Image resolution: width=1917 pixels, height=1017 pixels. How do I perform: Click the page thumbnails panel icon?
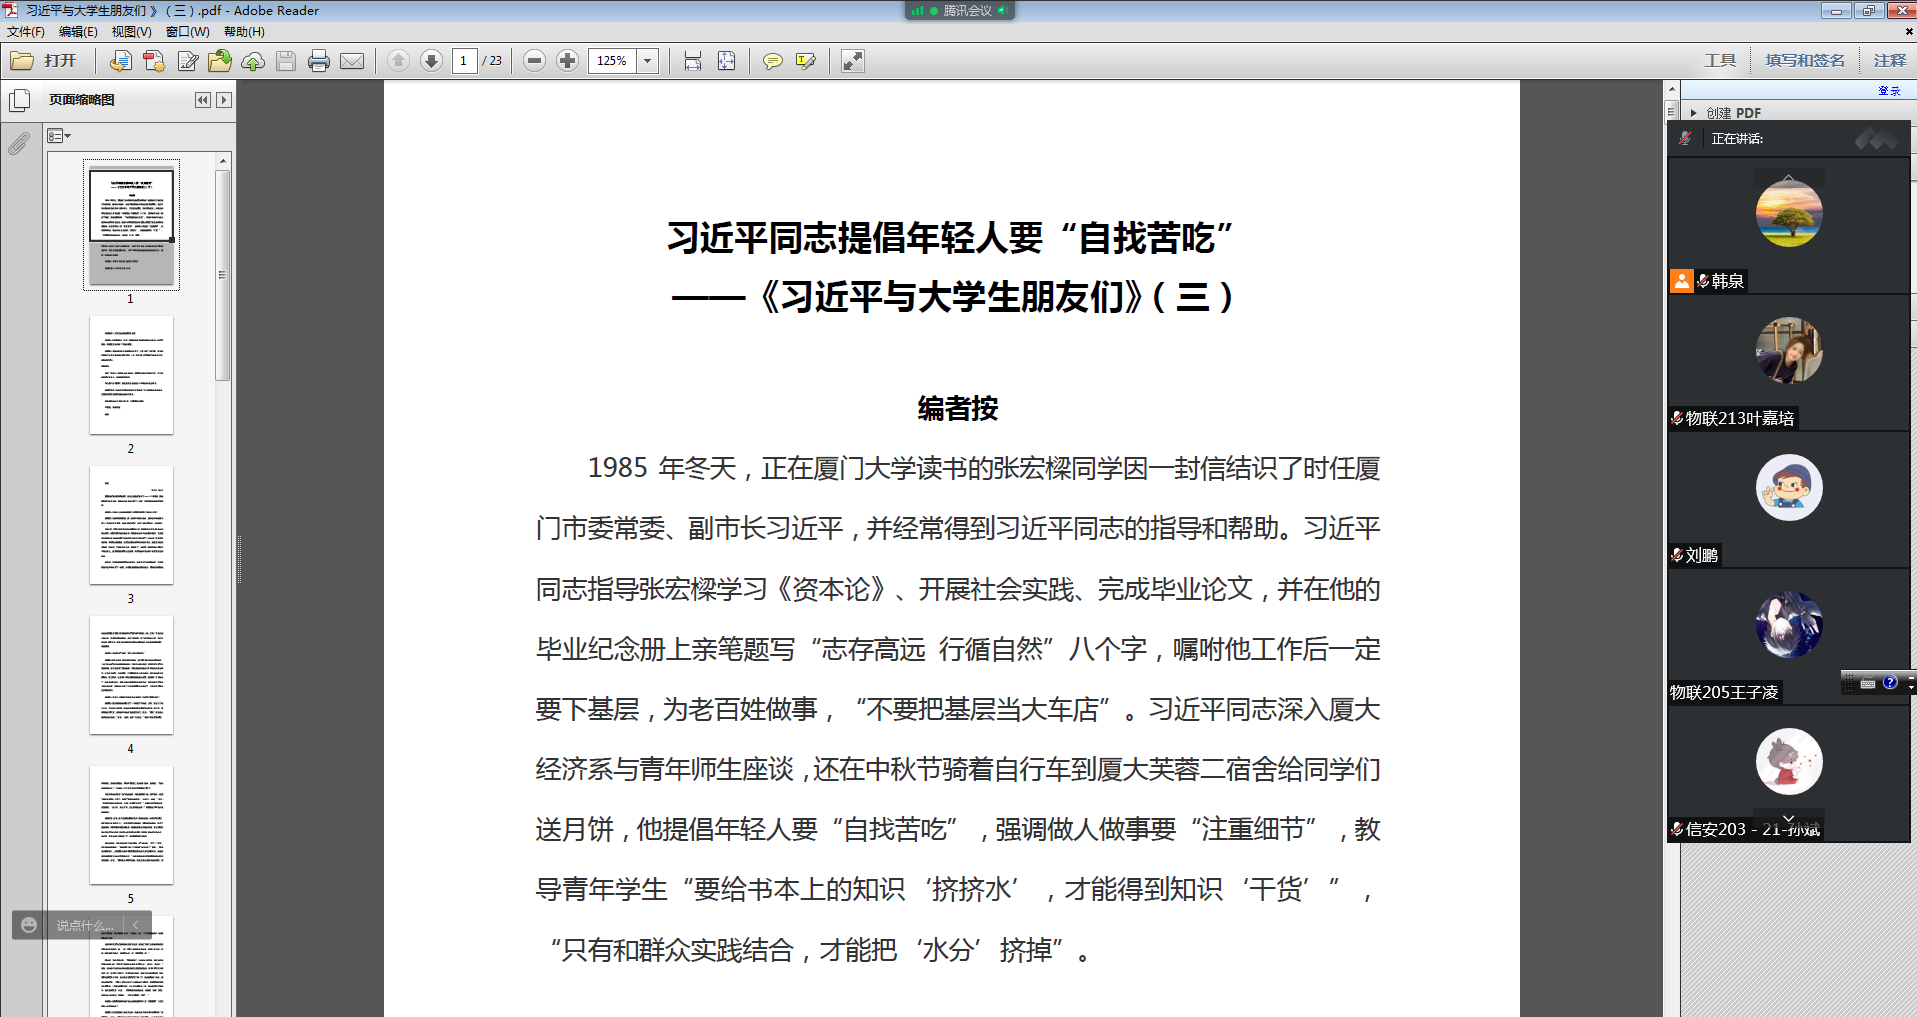pyautogui.click(x=19, y=101)
